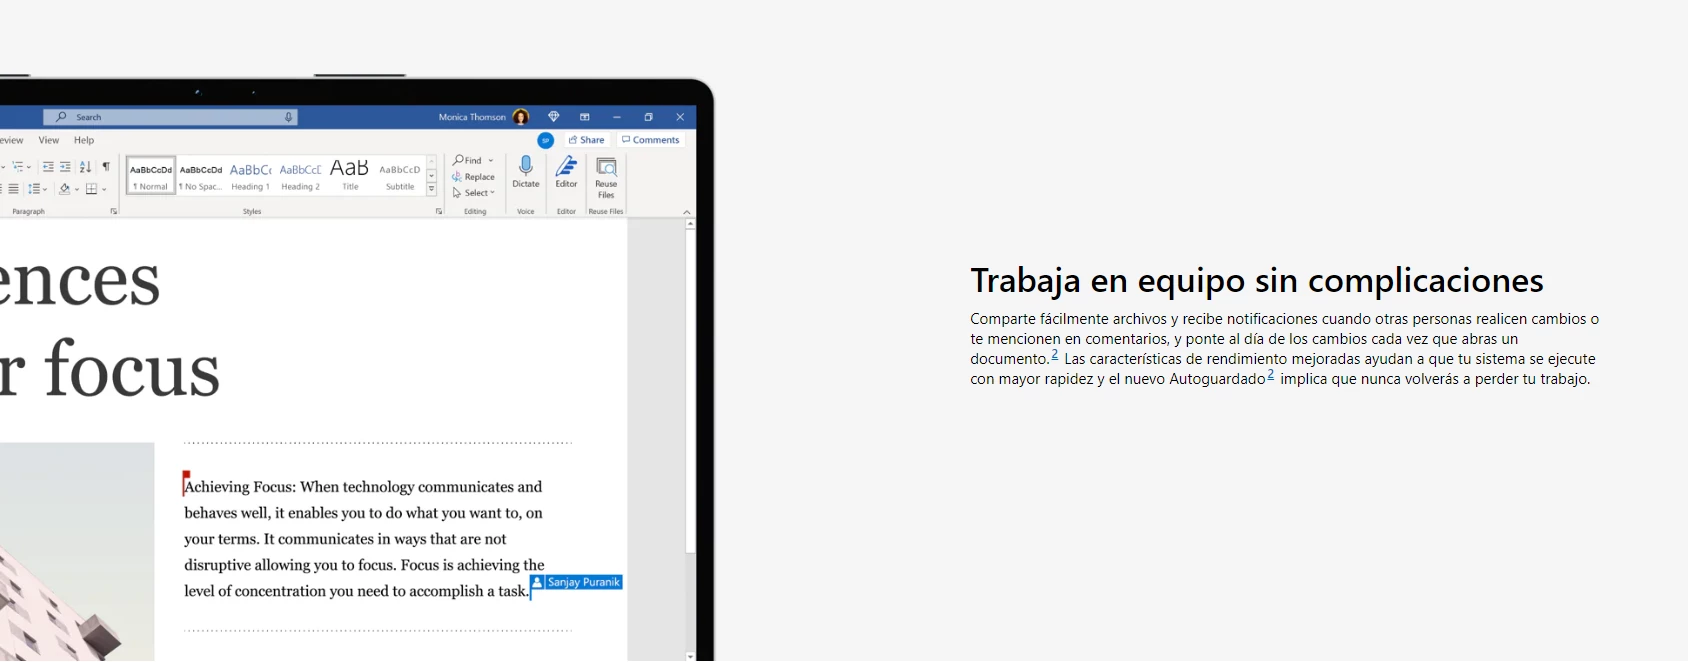
Task: Toggle Justify text alignment
Action: click(13, 189)
